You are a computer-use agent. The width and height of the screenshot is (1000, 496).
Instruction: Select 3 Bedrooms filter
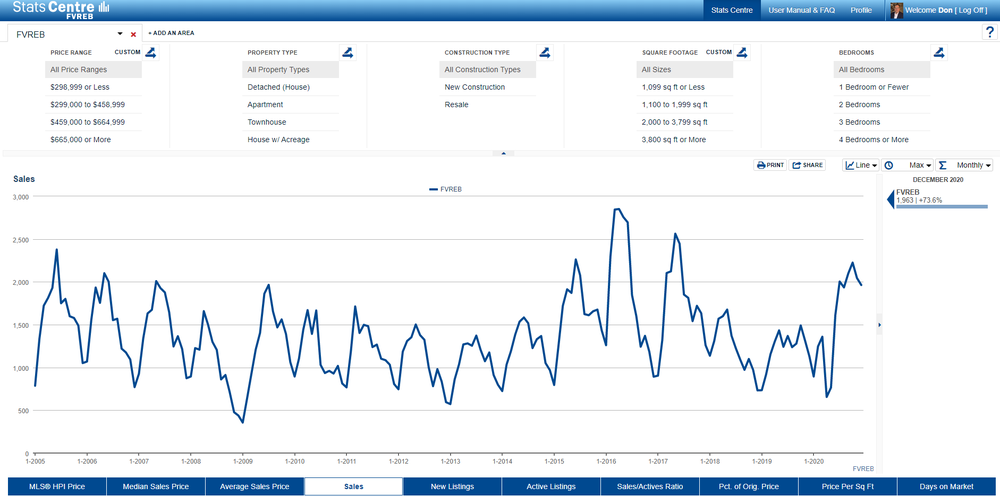[x=882, y=122]
